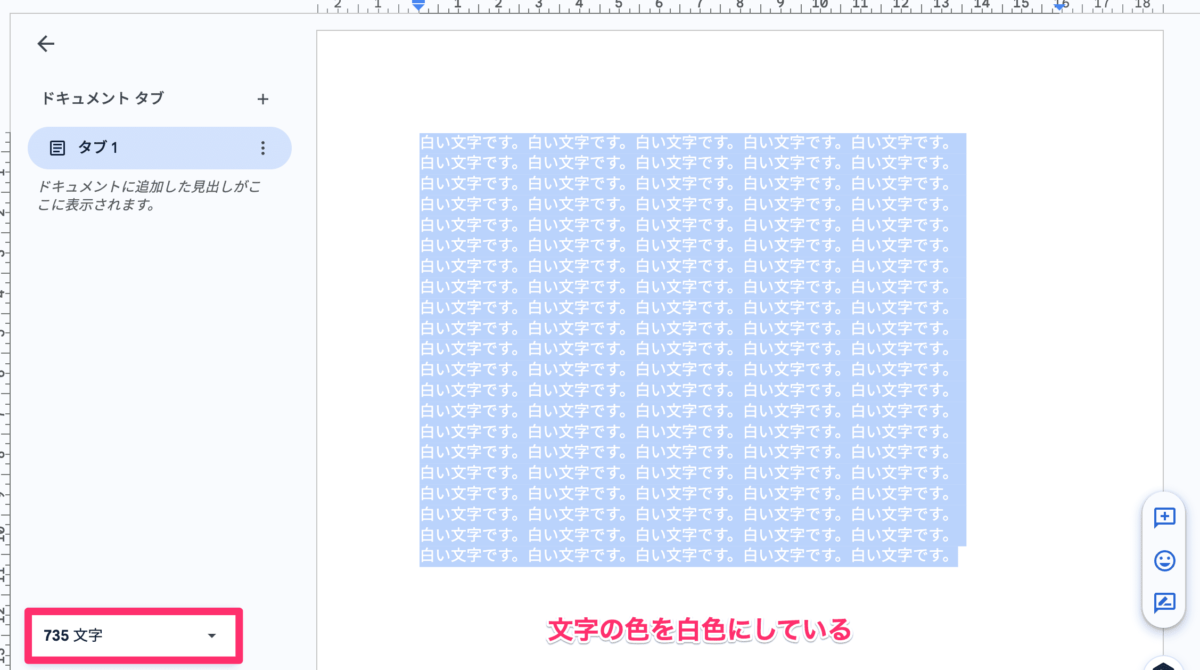Click the document icon beside タブ 1

(x=58, y=148)
